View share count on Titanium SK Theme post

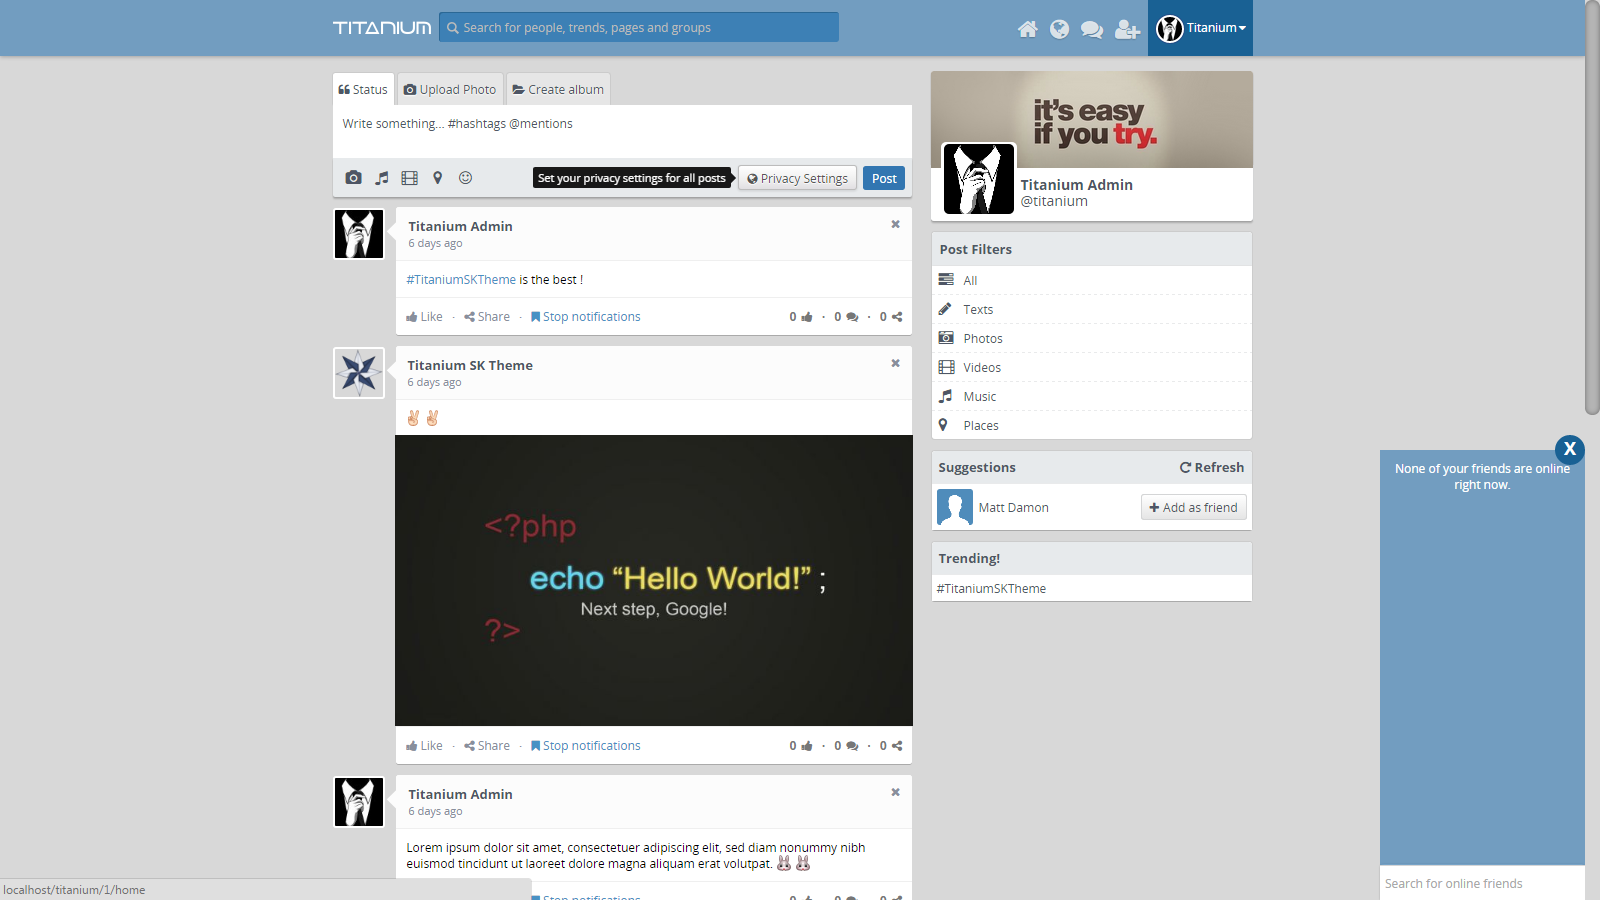(891, 746)
